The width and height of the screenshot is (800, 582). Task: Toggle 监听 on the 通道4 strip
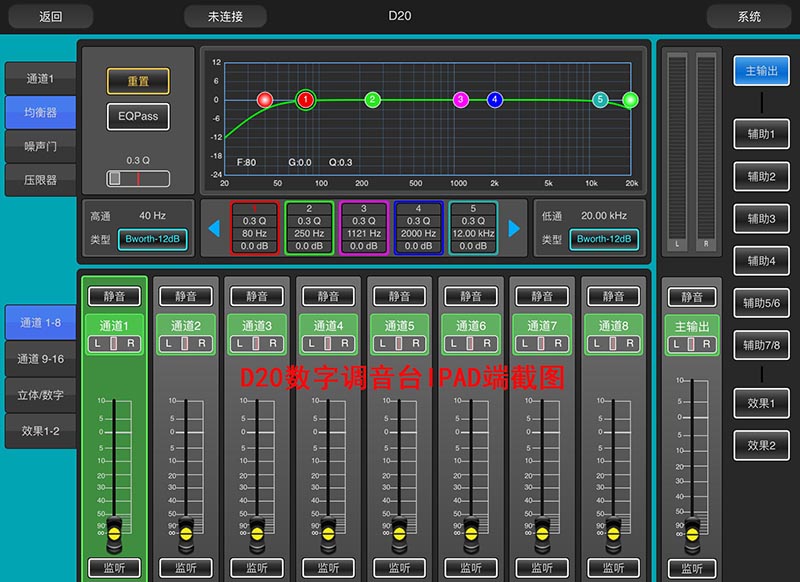328,568
